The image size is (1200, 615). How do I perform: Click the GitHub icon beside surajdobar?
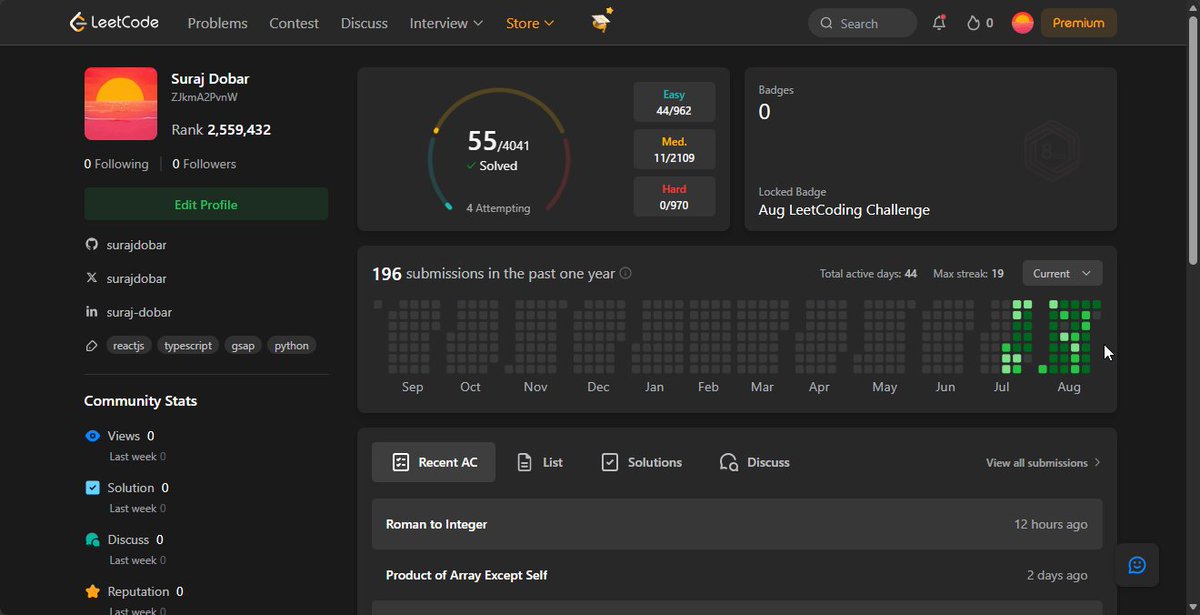(92, 245)
